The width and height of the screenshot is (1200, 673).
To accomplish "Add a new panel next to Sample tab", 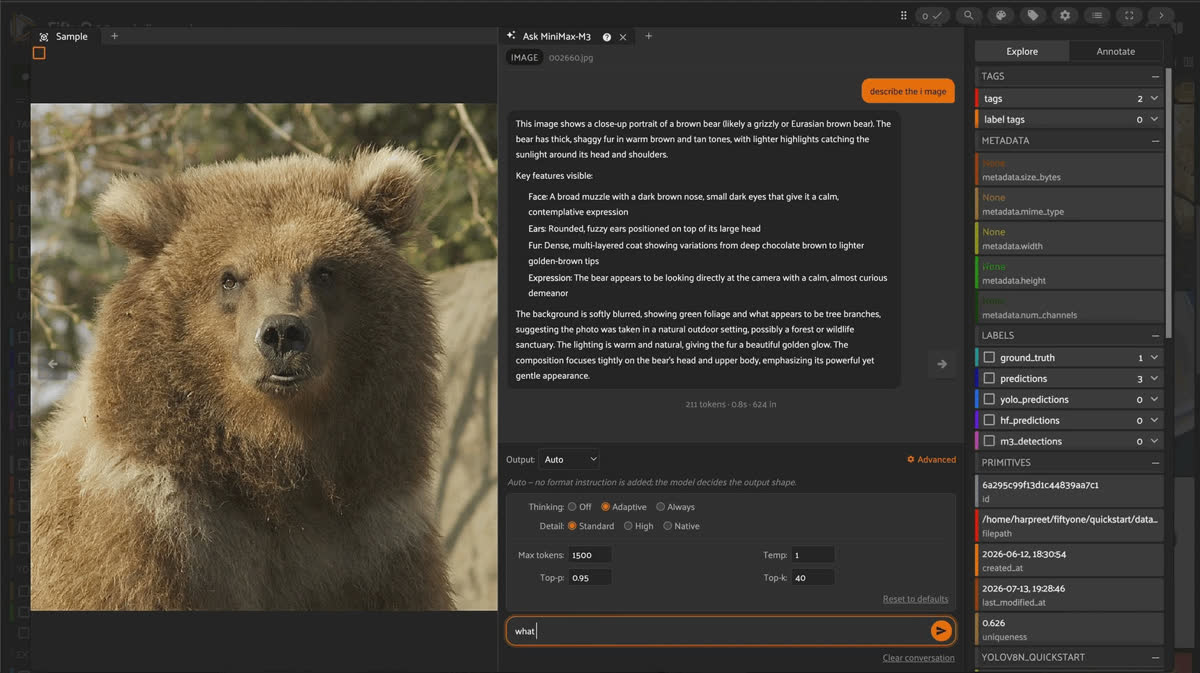I will click(x=114, y=36).
